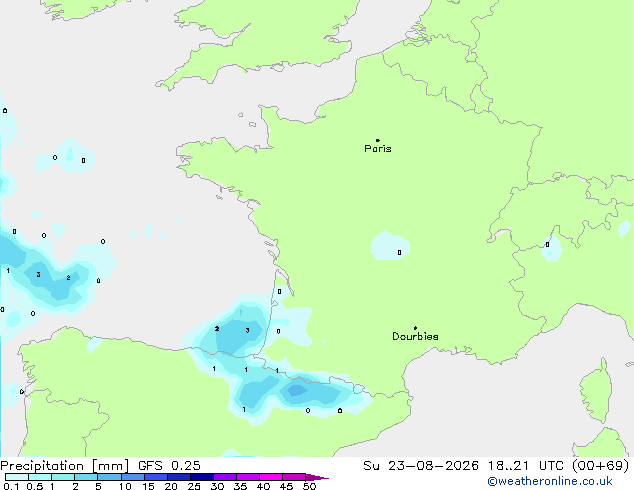
Task: Open the weatheronline.co.uk link
Action: point(550,481)
